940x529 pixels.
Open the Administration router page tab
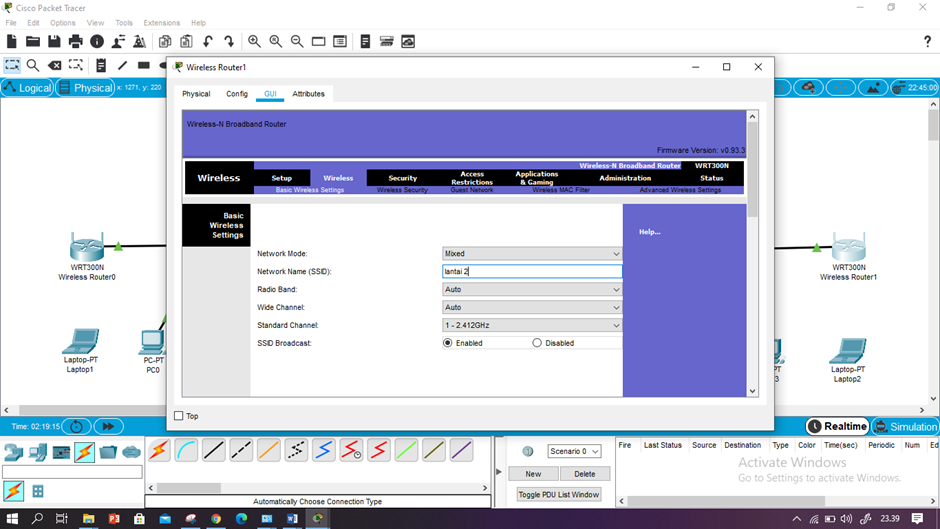click(625, 178)
